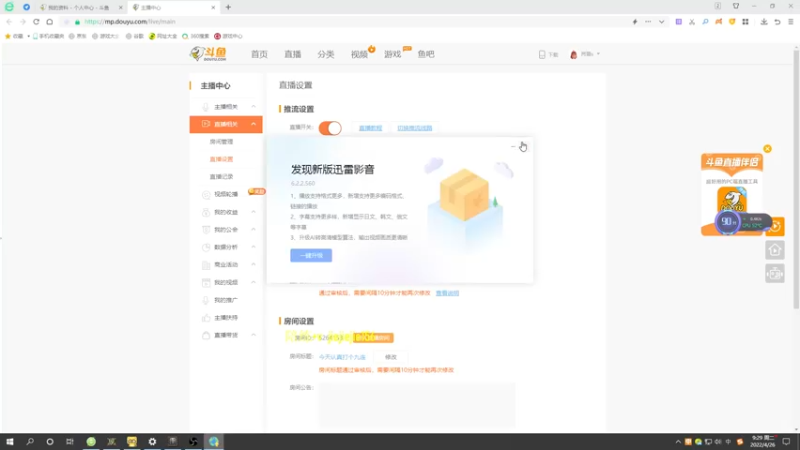
Task: Expand the 我的视频 sidebar section
Action: pos(254,282)
